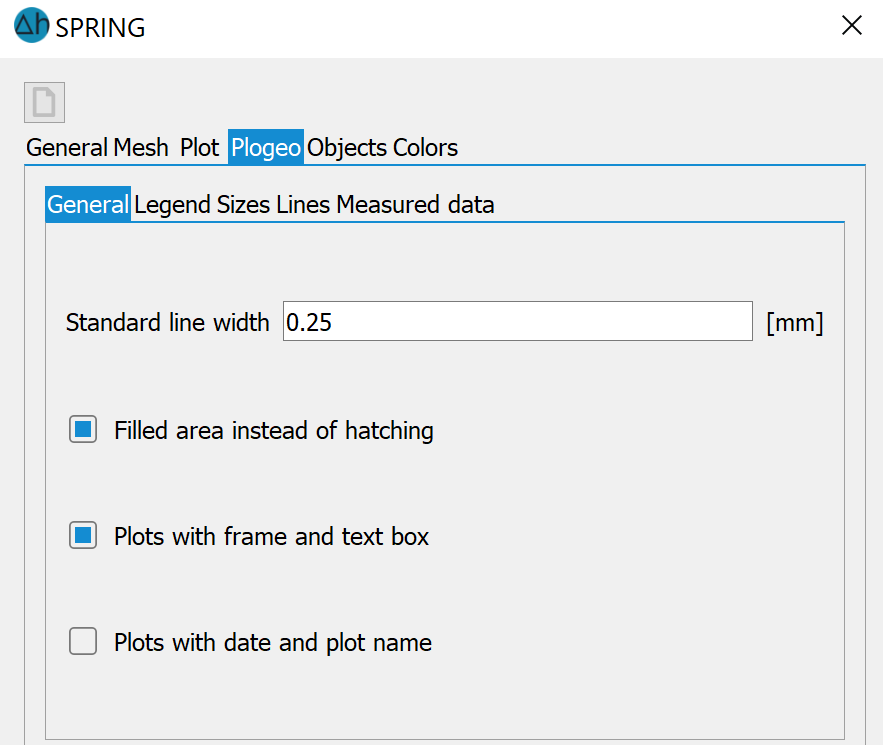The width and height of the screenshot is (883, 745).
Task: Click the Standard line width label
Action: tap(167, 323)
